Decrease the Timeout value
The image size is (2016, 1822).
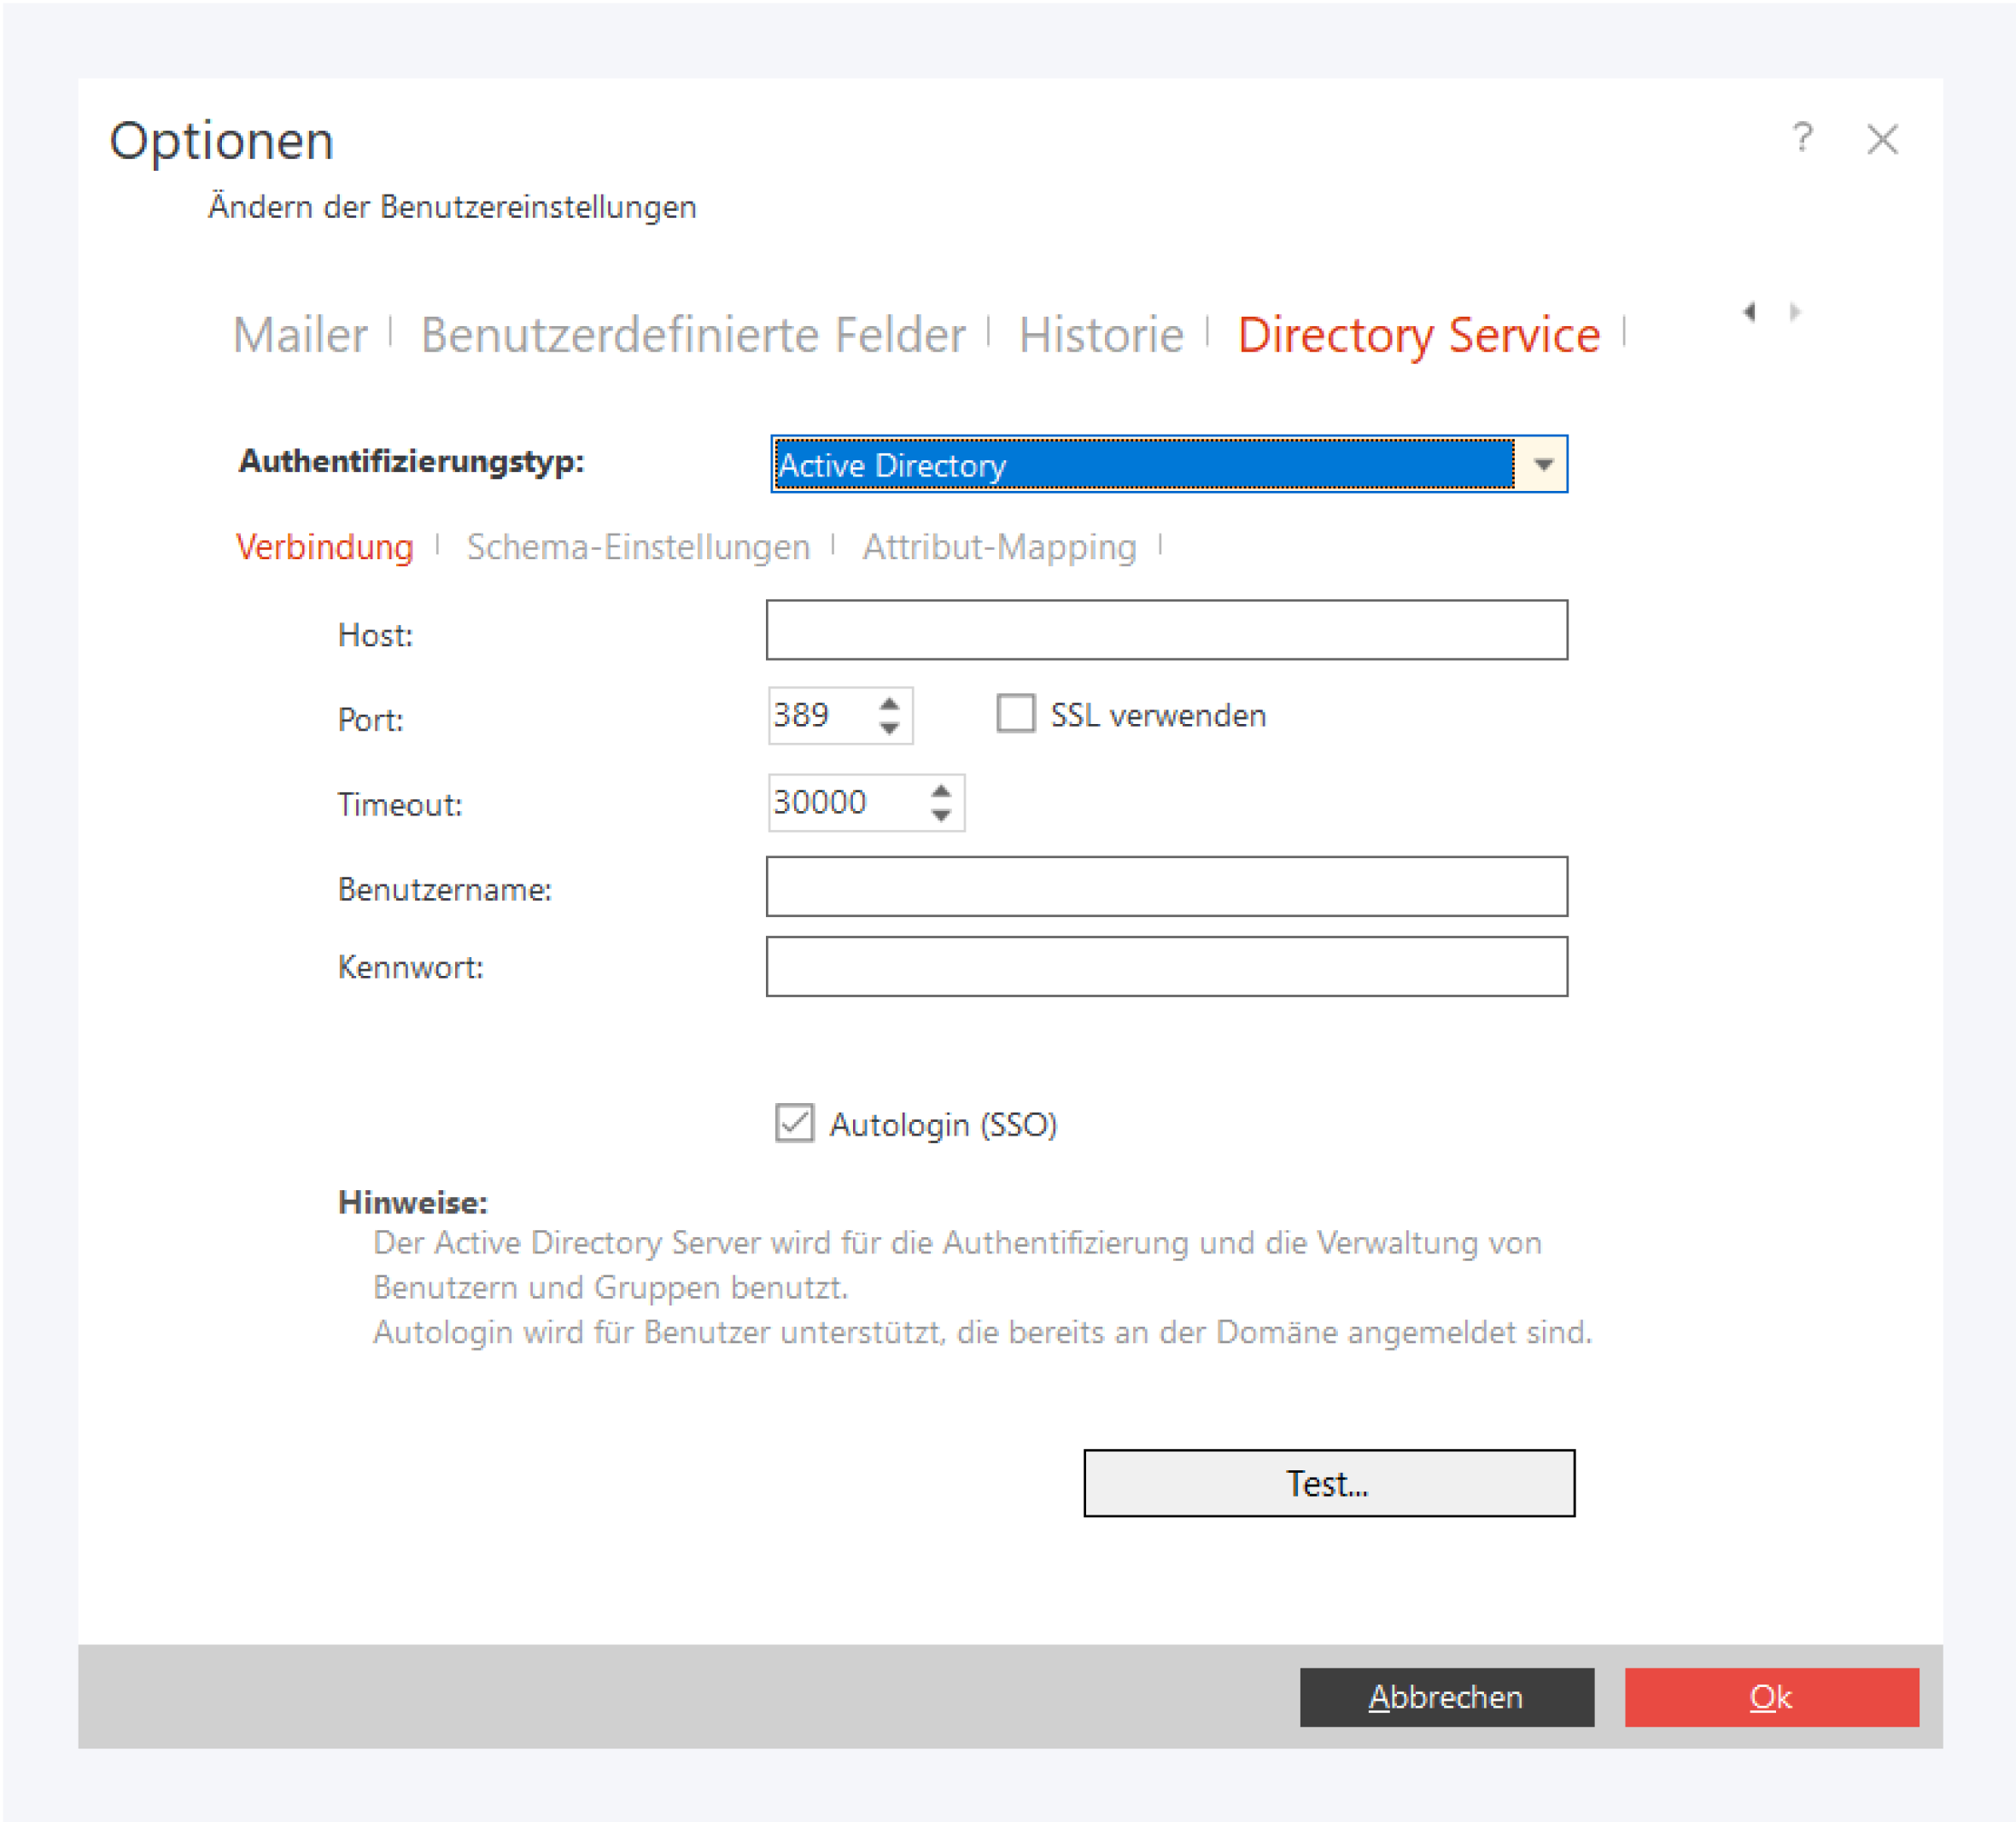[x=940, y=816]
